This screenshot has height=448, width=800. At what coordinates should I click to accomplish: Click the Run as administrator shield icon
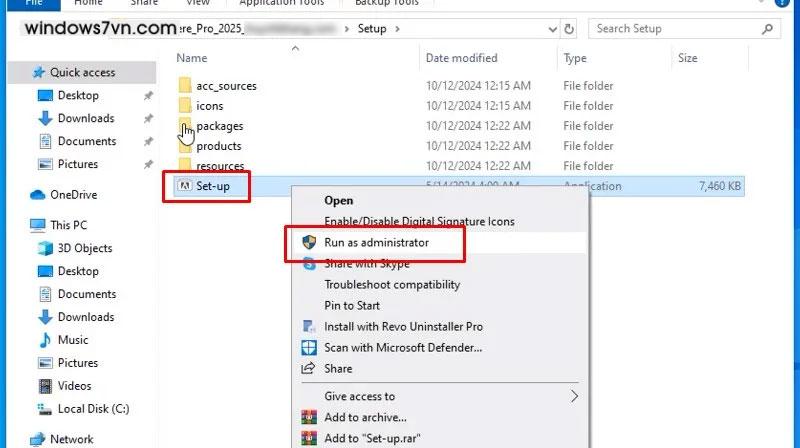coord(309,243)
